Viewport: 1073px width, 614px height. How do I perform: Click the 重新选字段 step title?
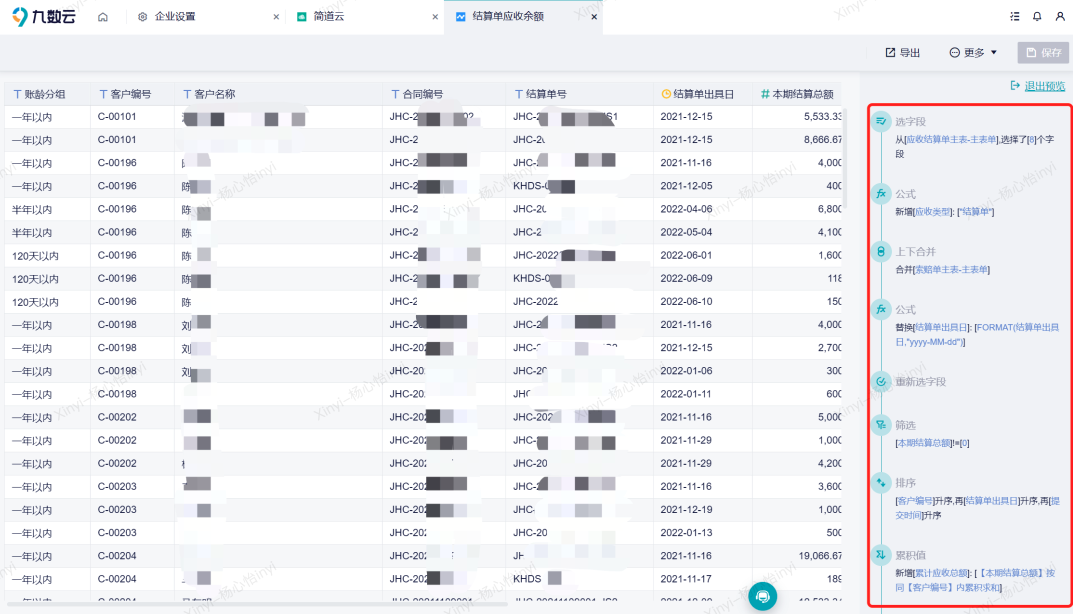[x=920, y=382]
